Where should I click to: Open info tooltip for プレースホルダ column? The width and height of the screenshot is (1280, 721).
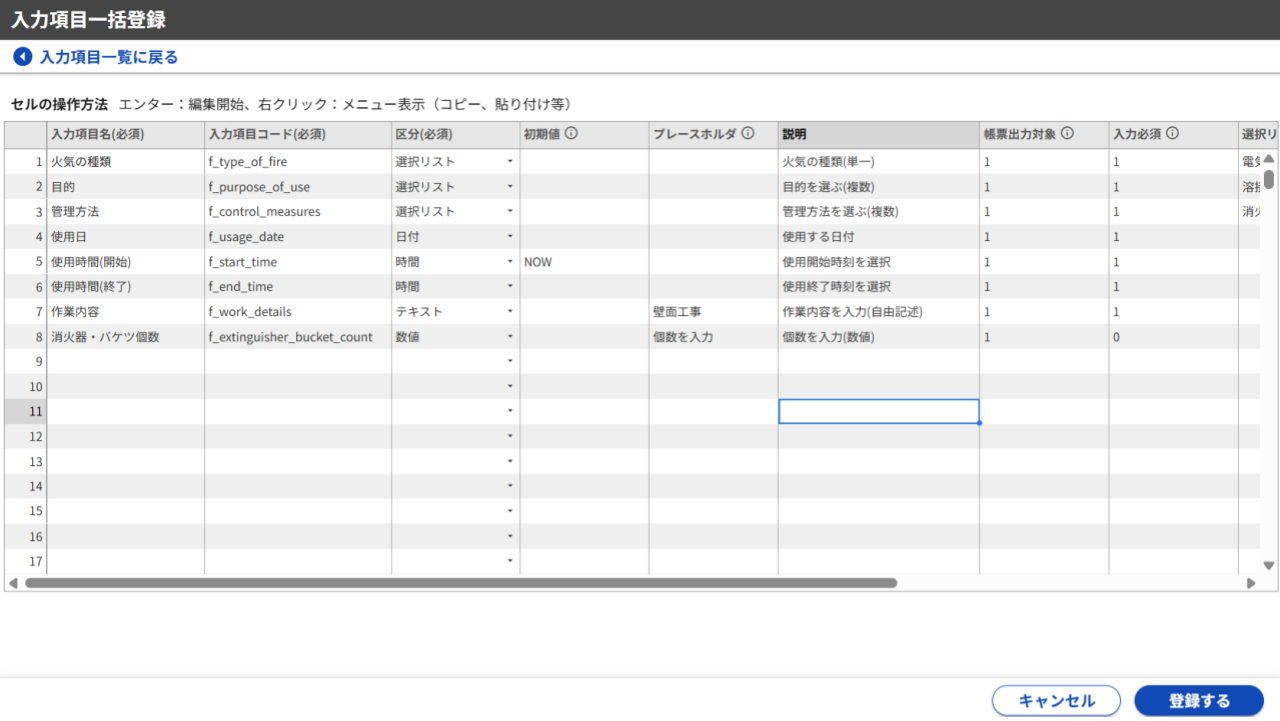point(748,133)
